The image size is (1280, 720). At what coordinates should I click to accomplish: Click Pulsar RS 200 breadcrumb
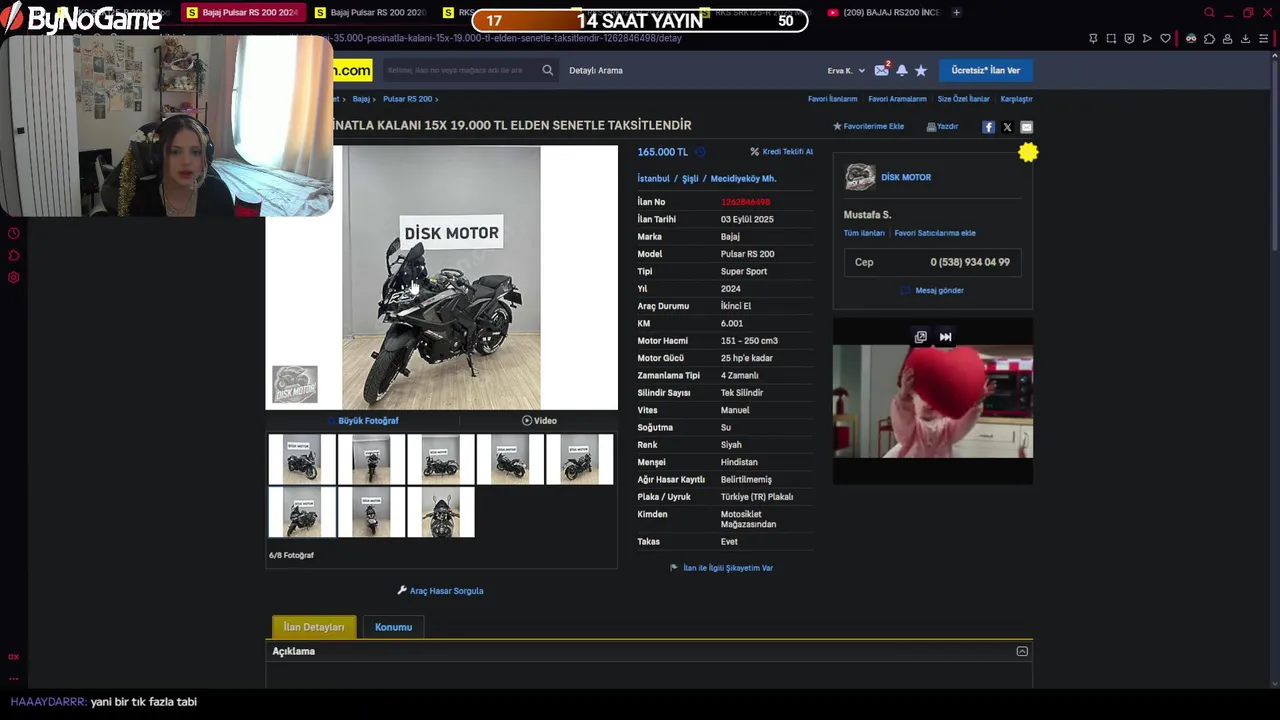[407, 99]
